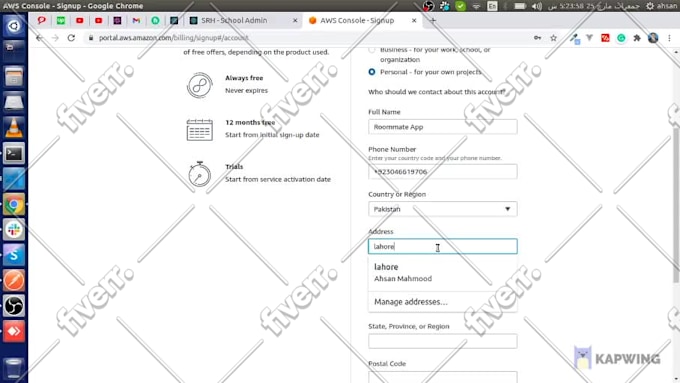Open OBS Studio from the dock
This screenshot has width=680, height=383.
pos(14,307)
